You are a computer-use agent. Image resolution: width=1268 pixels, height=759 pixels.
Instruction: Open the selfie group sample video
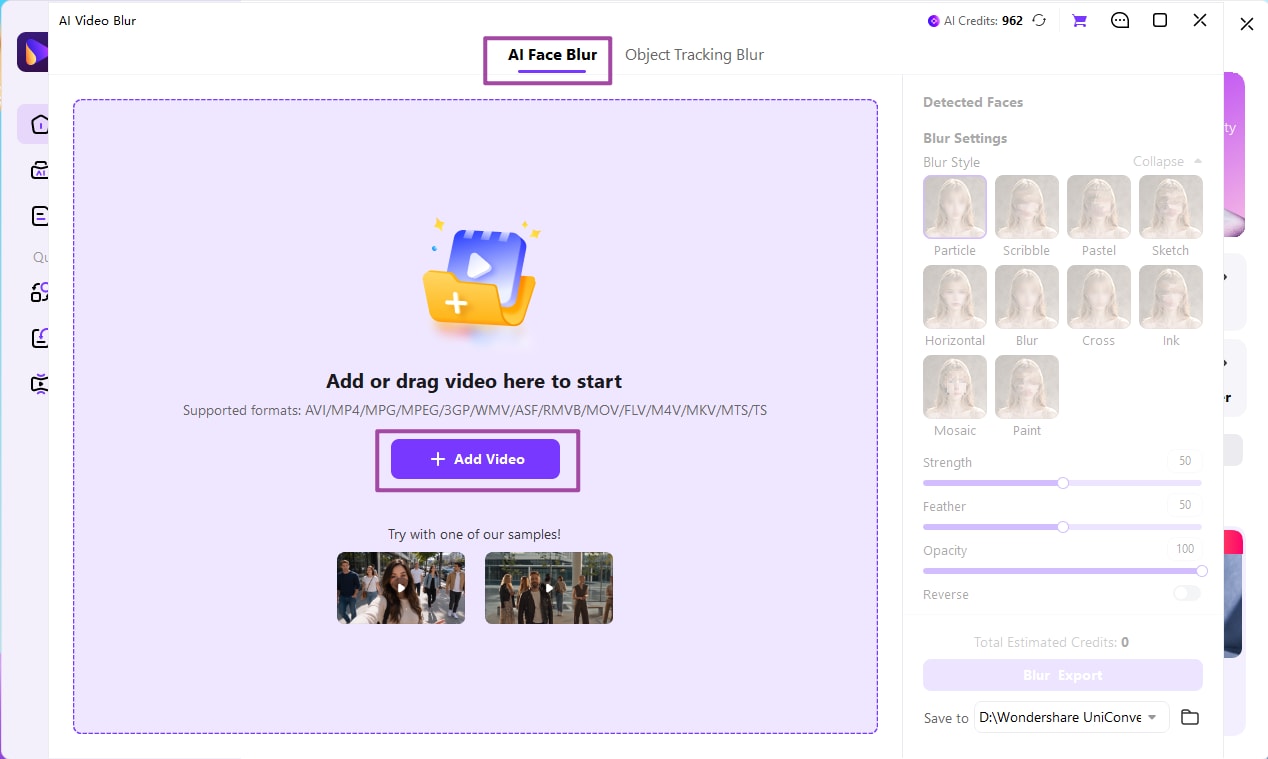point(401,588)
